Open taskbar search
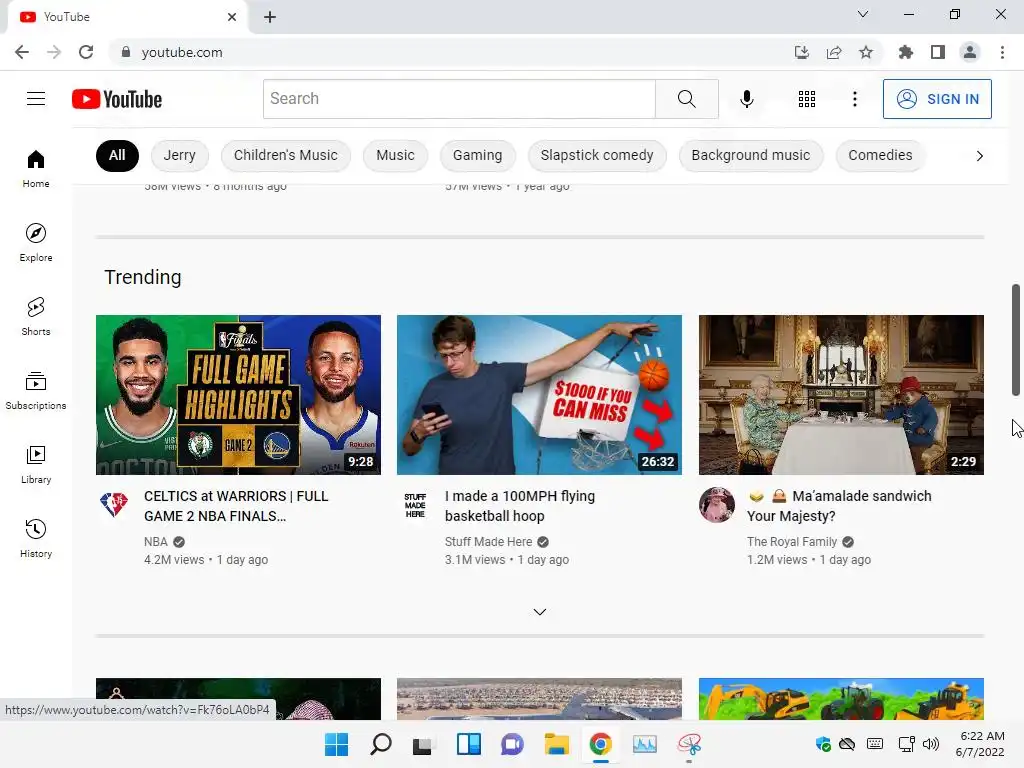The height and width of the screenshot is (768, 1024). click(381, 744)
